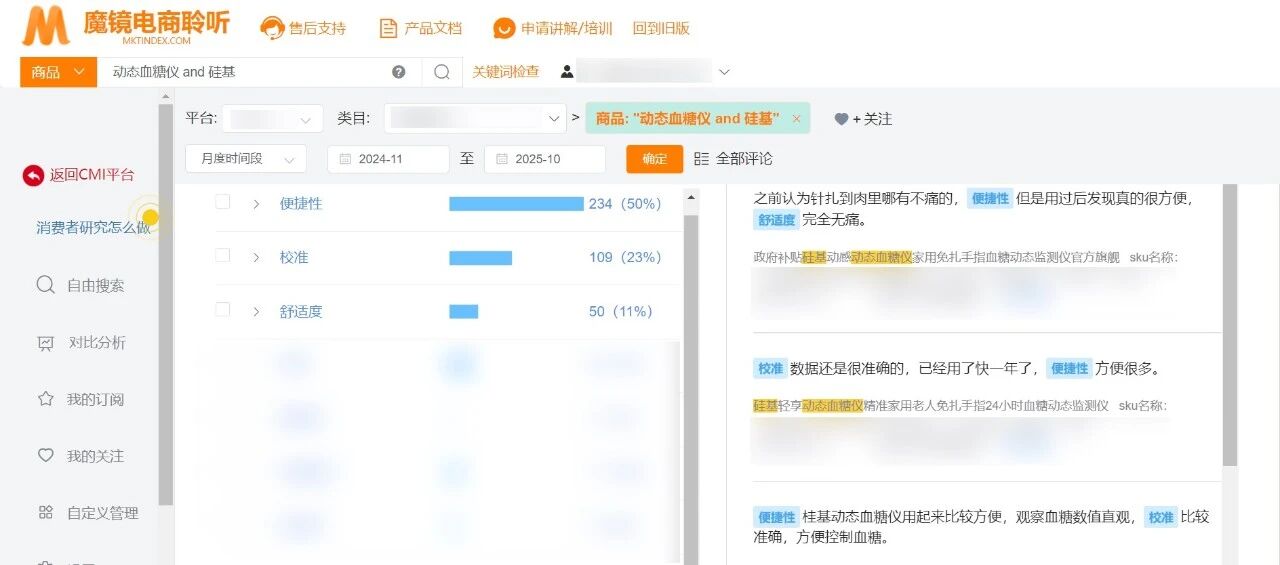Click the help question mark icon

(x=399, y=72)
